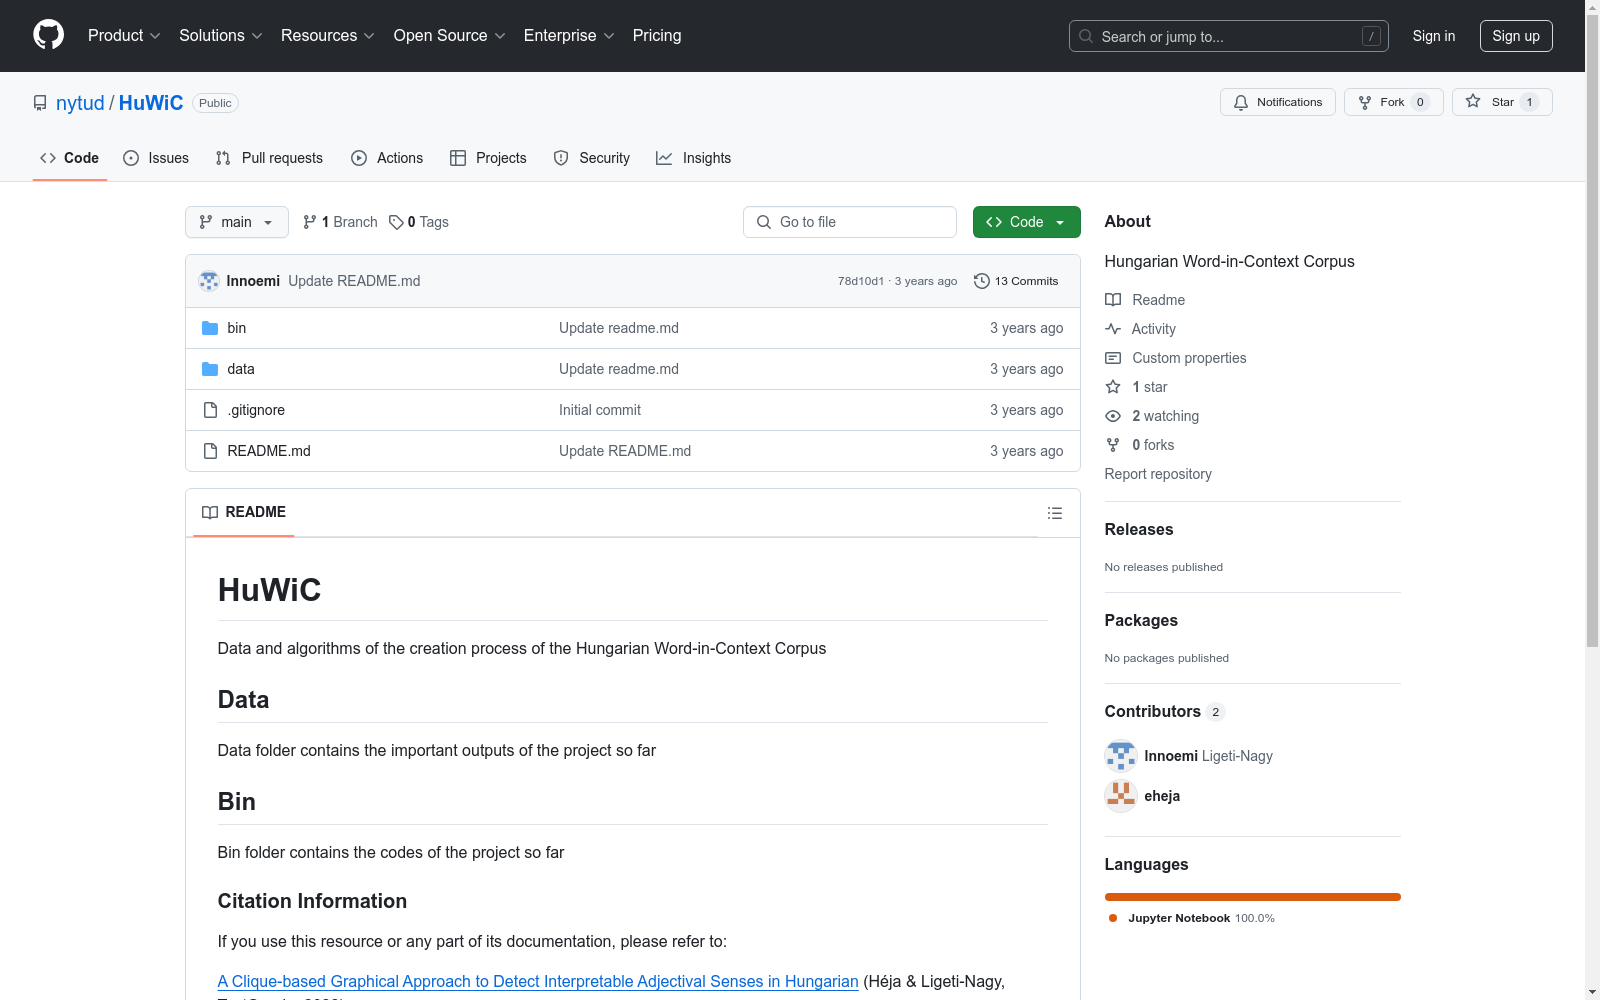Viewport: 1600px width, 1000px height.
Task: Open the Contributors section heading link
Action: tap(1165, 712)
